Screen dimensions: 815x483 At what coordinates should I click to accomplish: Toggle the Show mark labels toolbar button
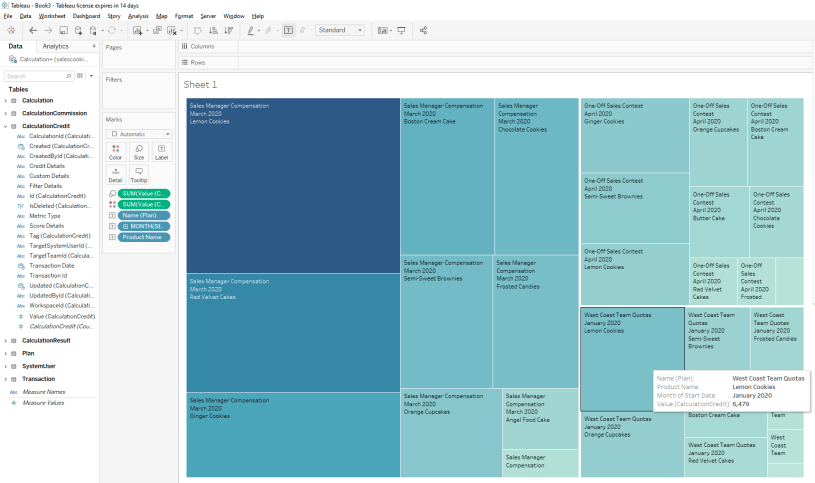click(x=288, y=31)
